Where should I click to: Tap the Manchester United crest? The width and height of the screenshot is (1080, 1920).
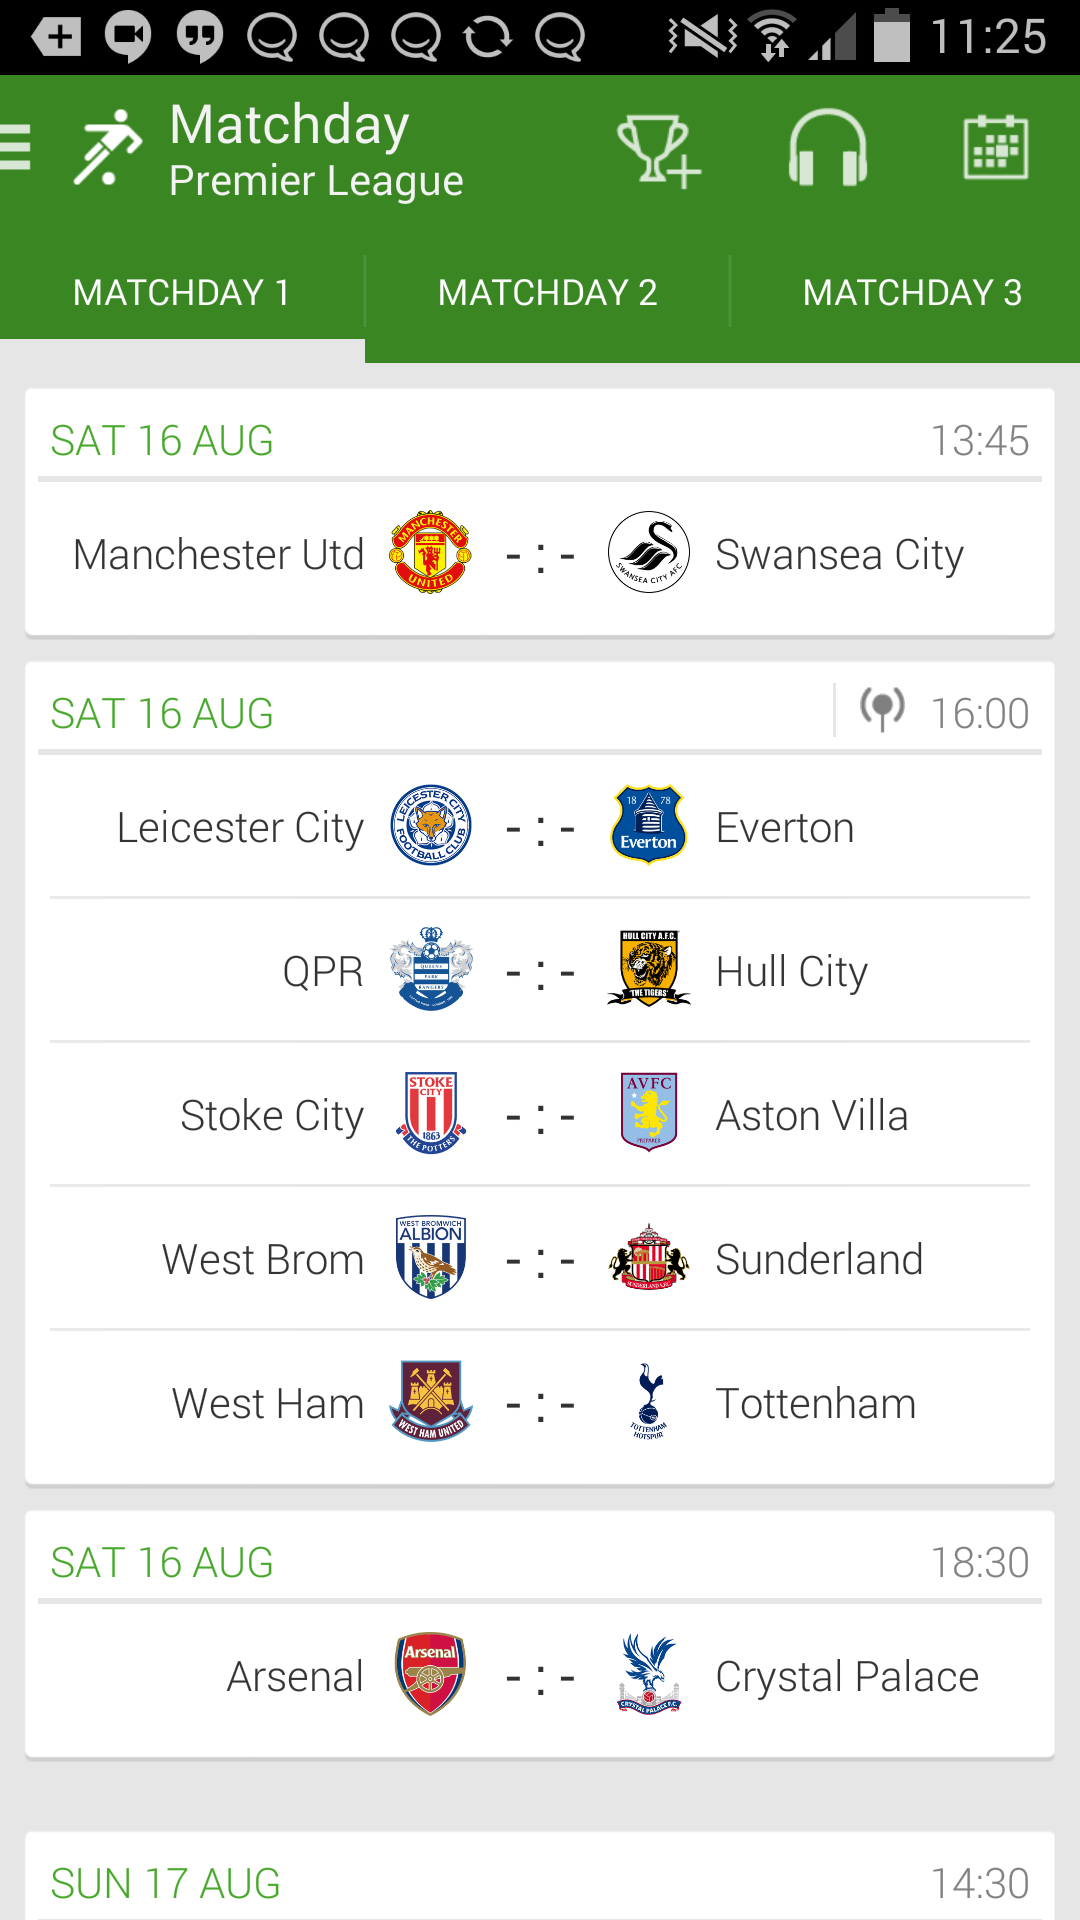[x=430, y=553]
